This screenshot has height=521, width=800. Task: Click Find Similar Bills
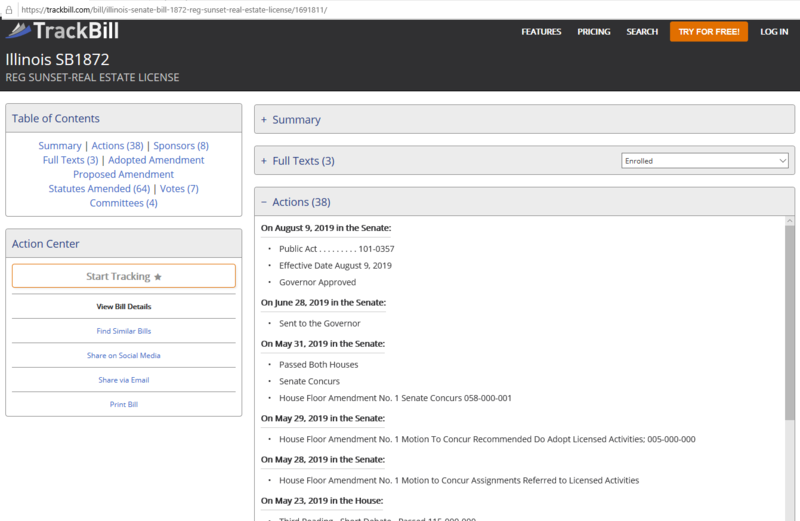(123, 331)
